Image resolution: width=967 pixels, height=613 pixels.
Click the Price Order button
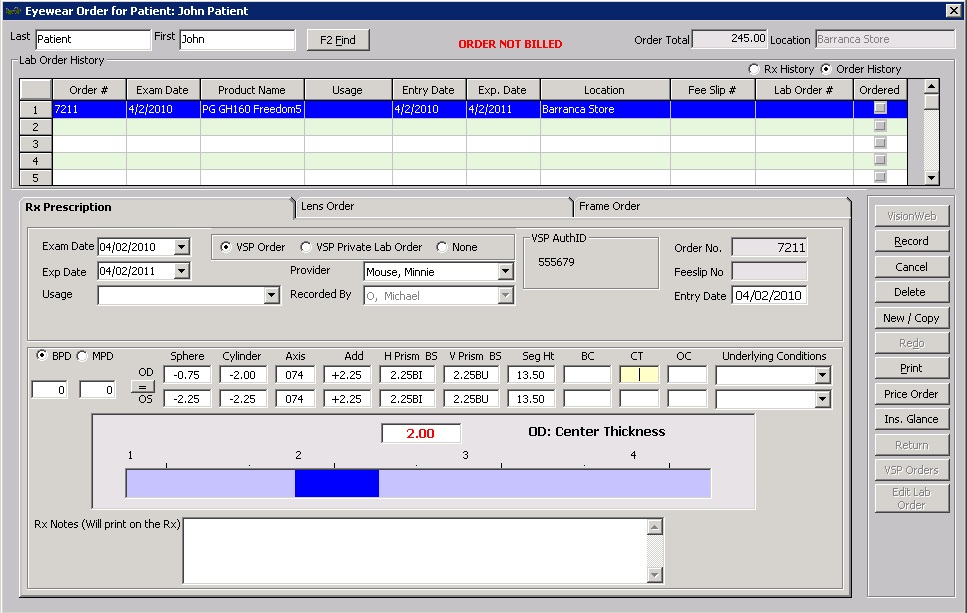tap(911, 394)
